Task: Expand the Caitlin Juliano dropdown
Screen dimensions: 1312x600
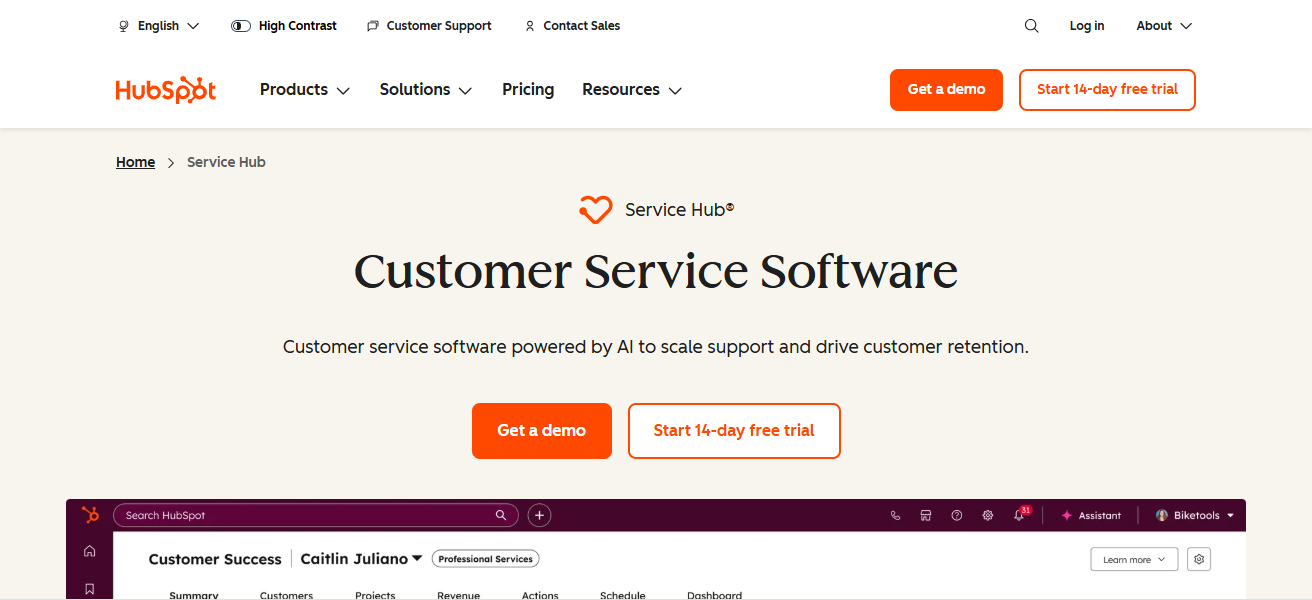Action: [x=361, y=558]
